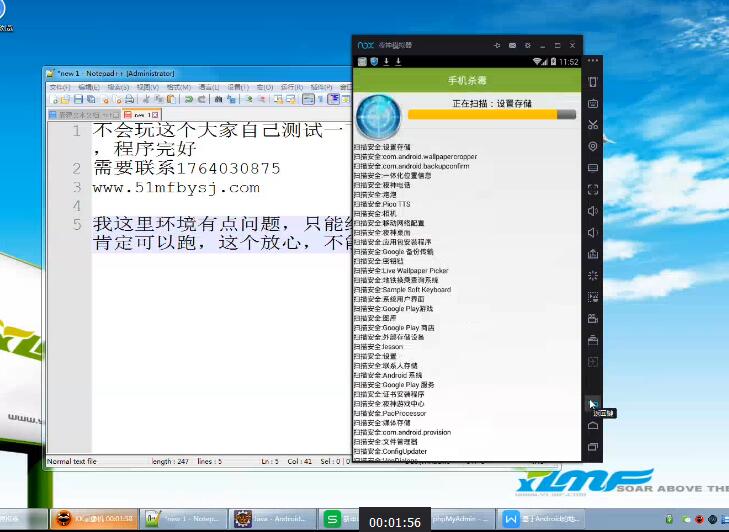Click the shake device icon in Nox sidebar

[593, 82]
